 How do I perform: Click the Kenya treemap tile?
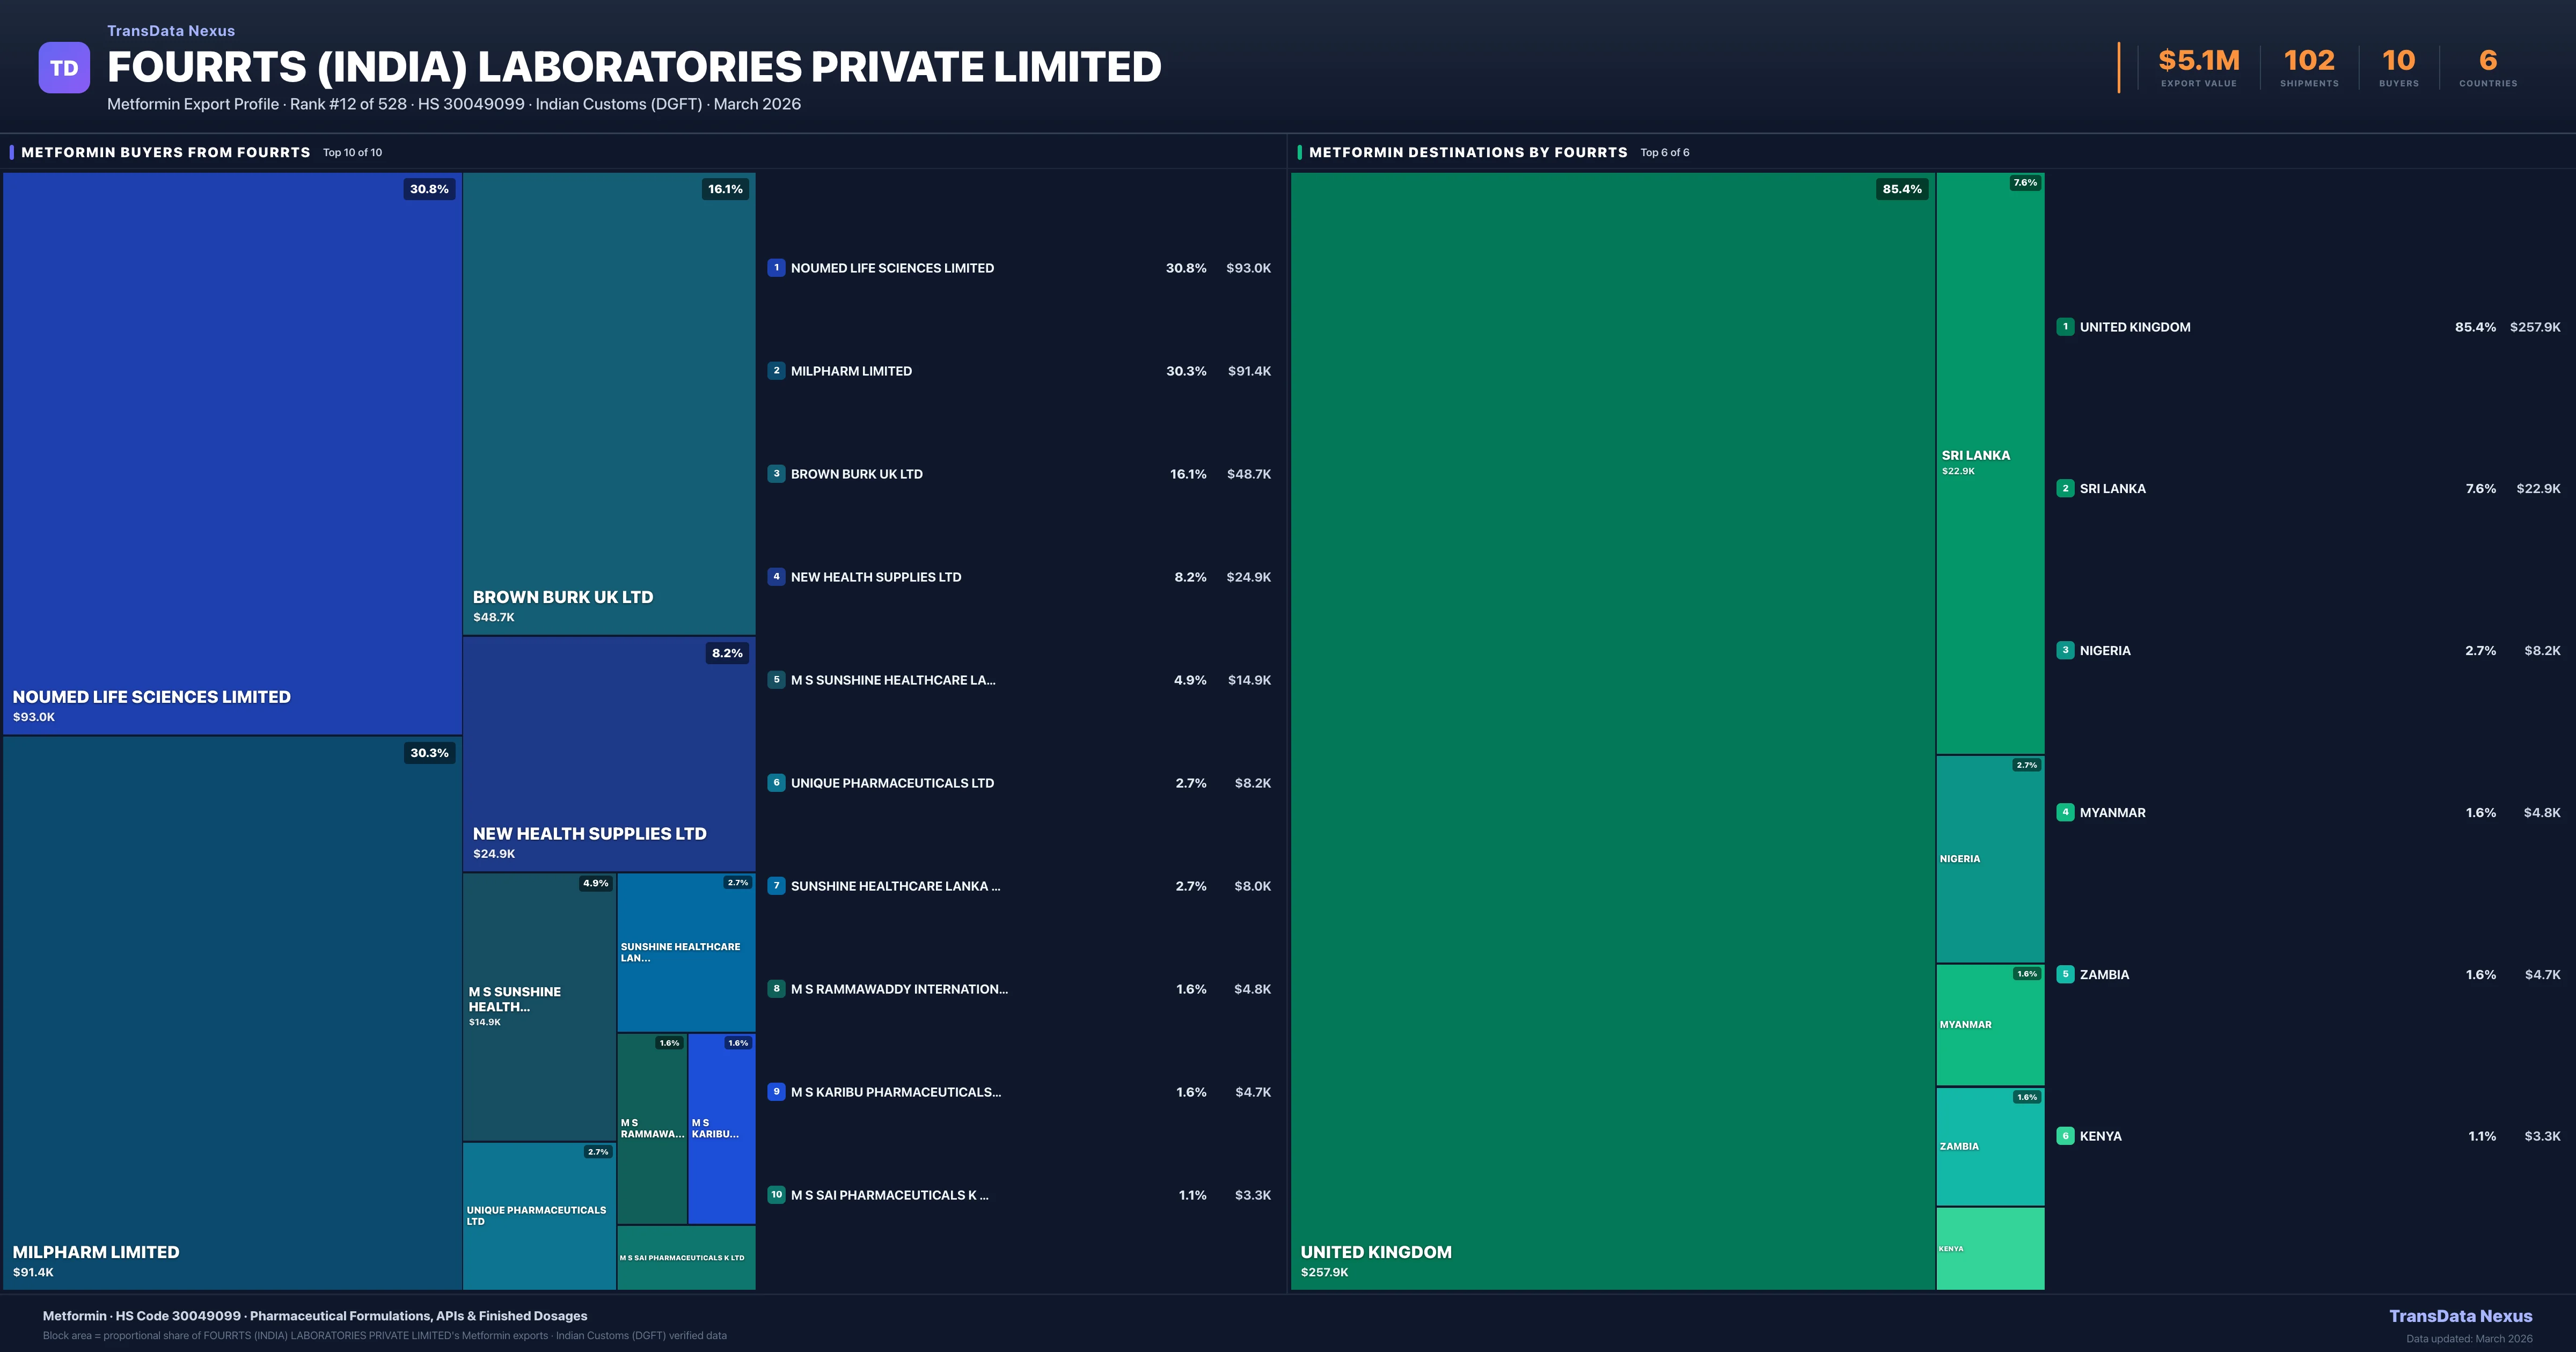[x=1990, y=1248]
